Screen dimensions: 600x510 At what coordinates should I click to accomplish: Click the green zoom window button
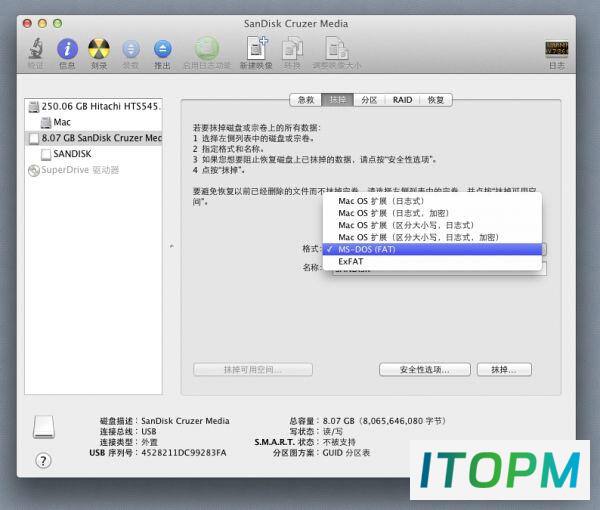click(x=57, y=24)
